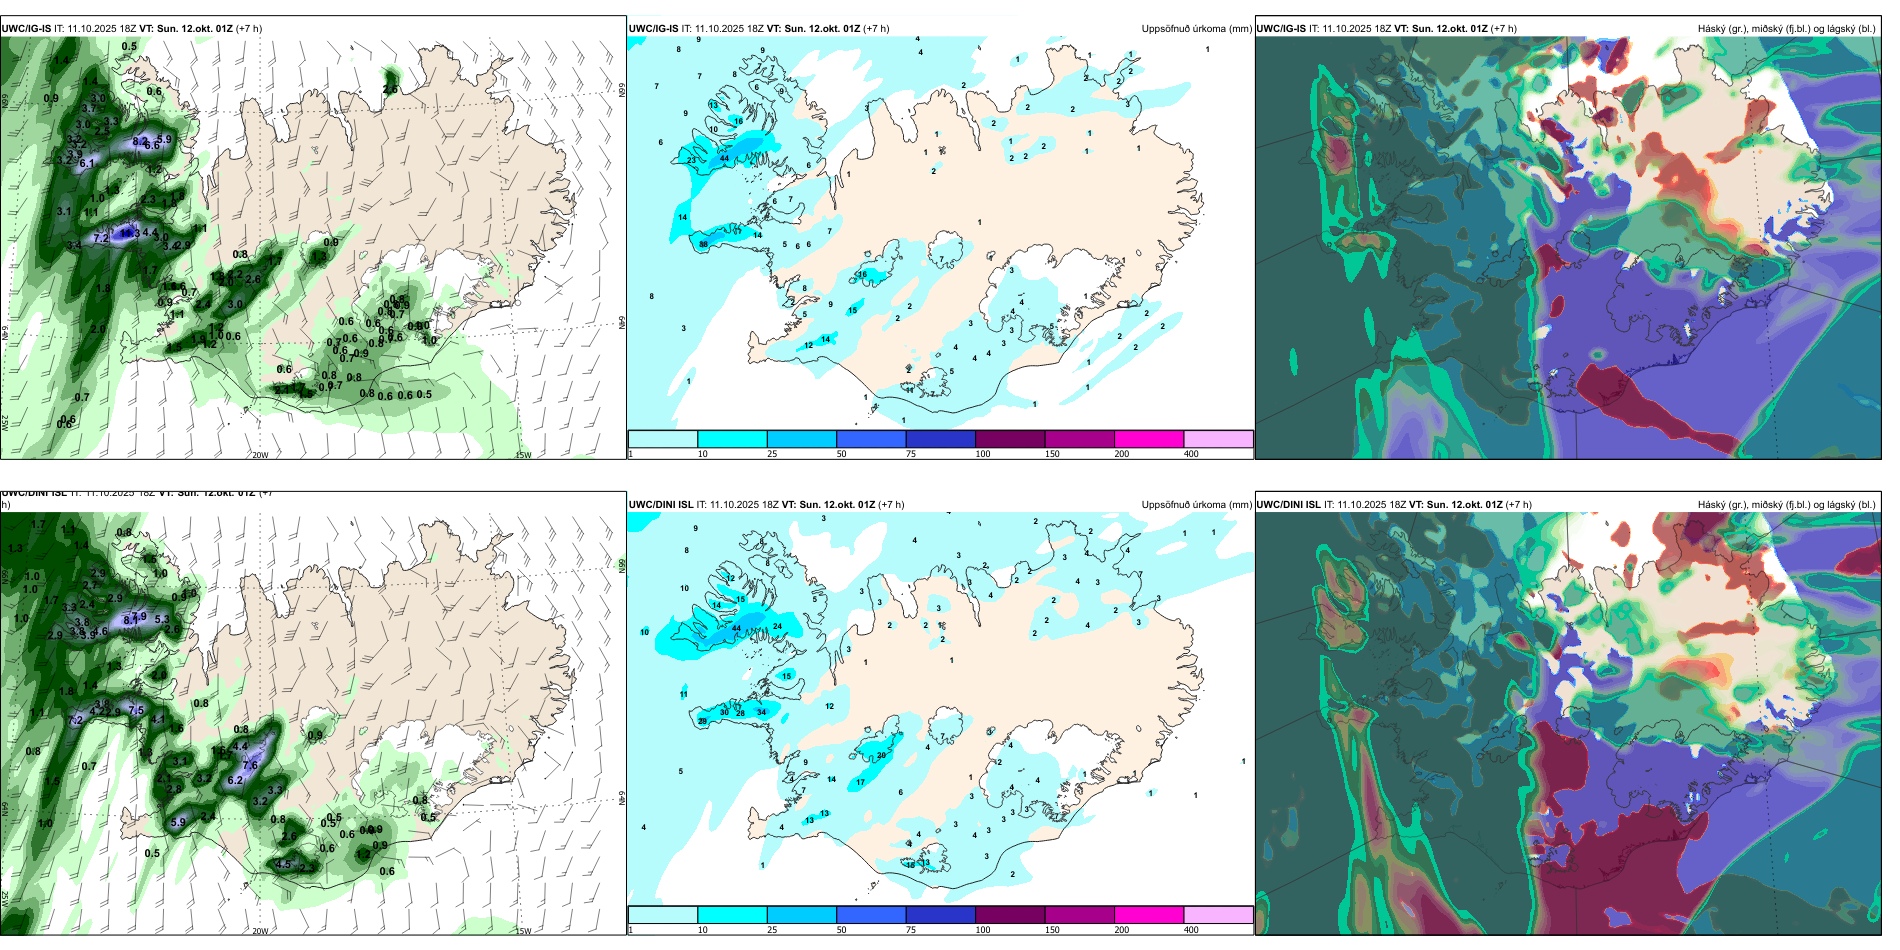The width and height of the screenshot is (1900, 950).
Task: Select the '20W' longitude label on the DINI ISL wind map
Action: click(x=260, y=931)
